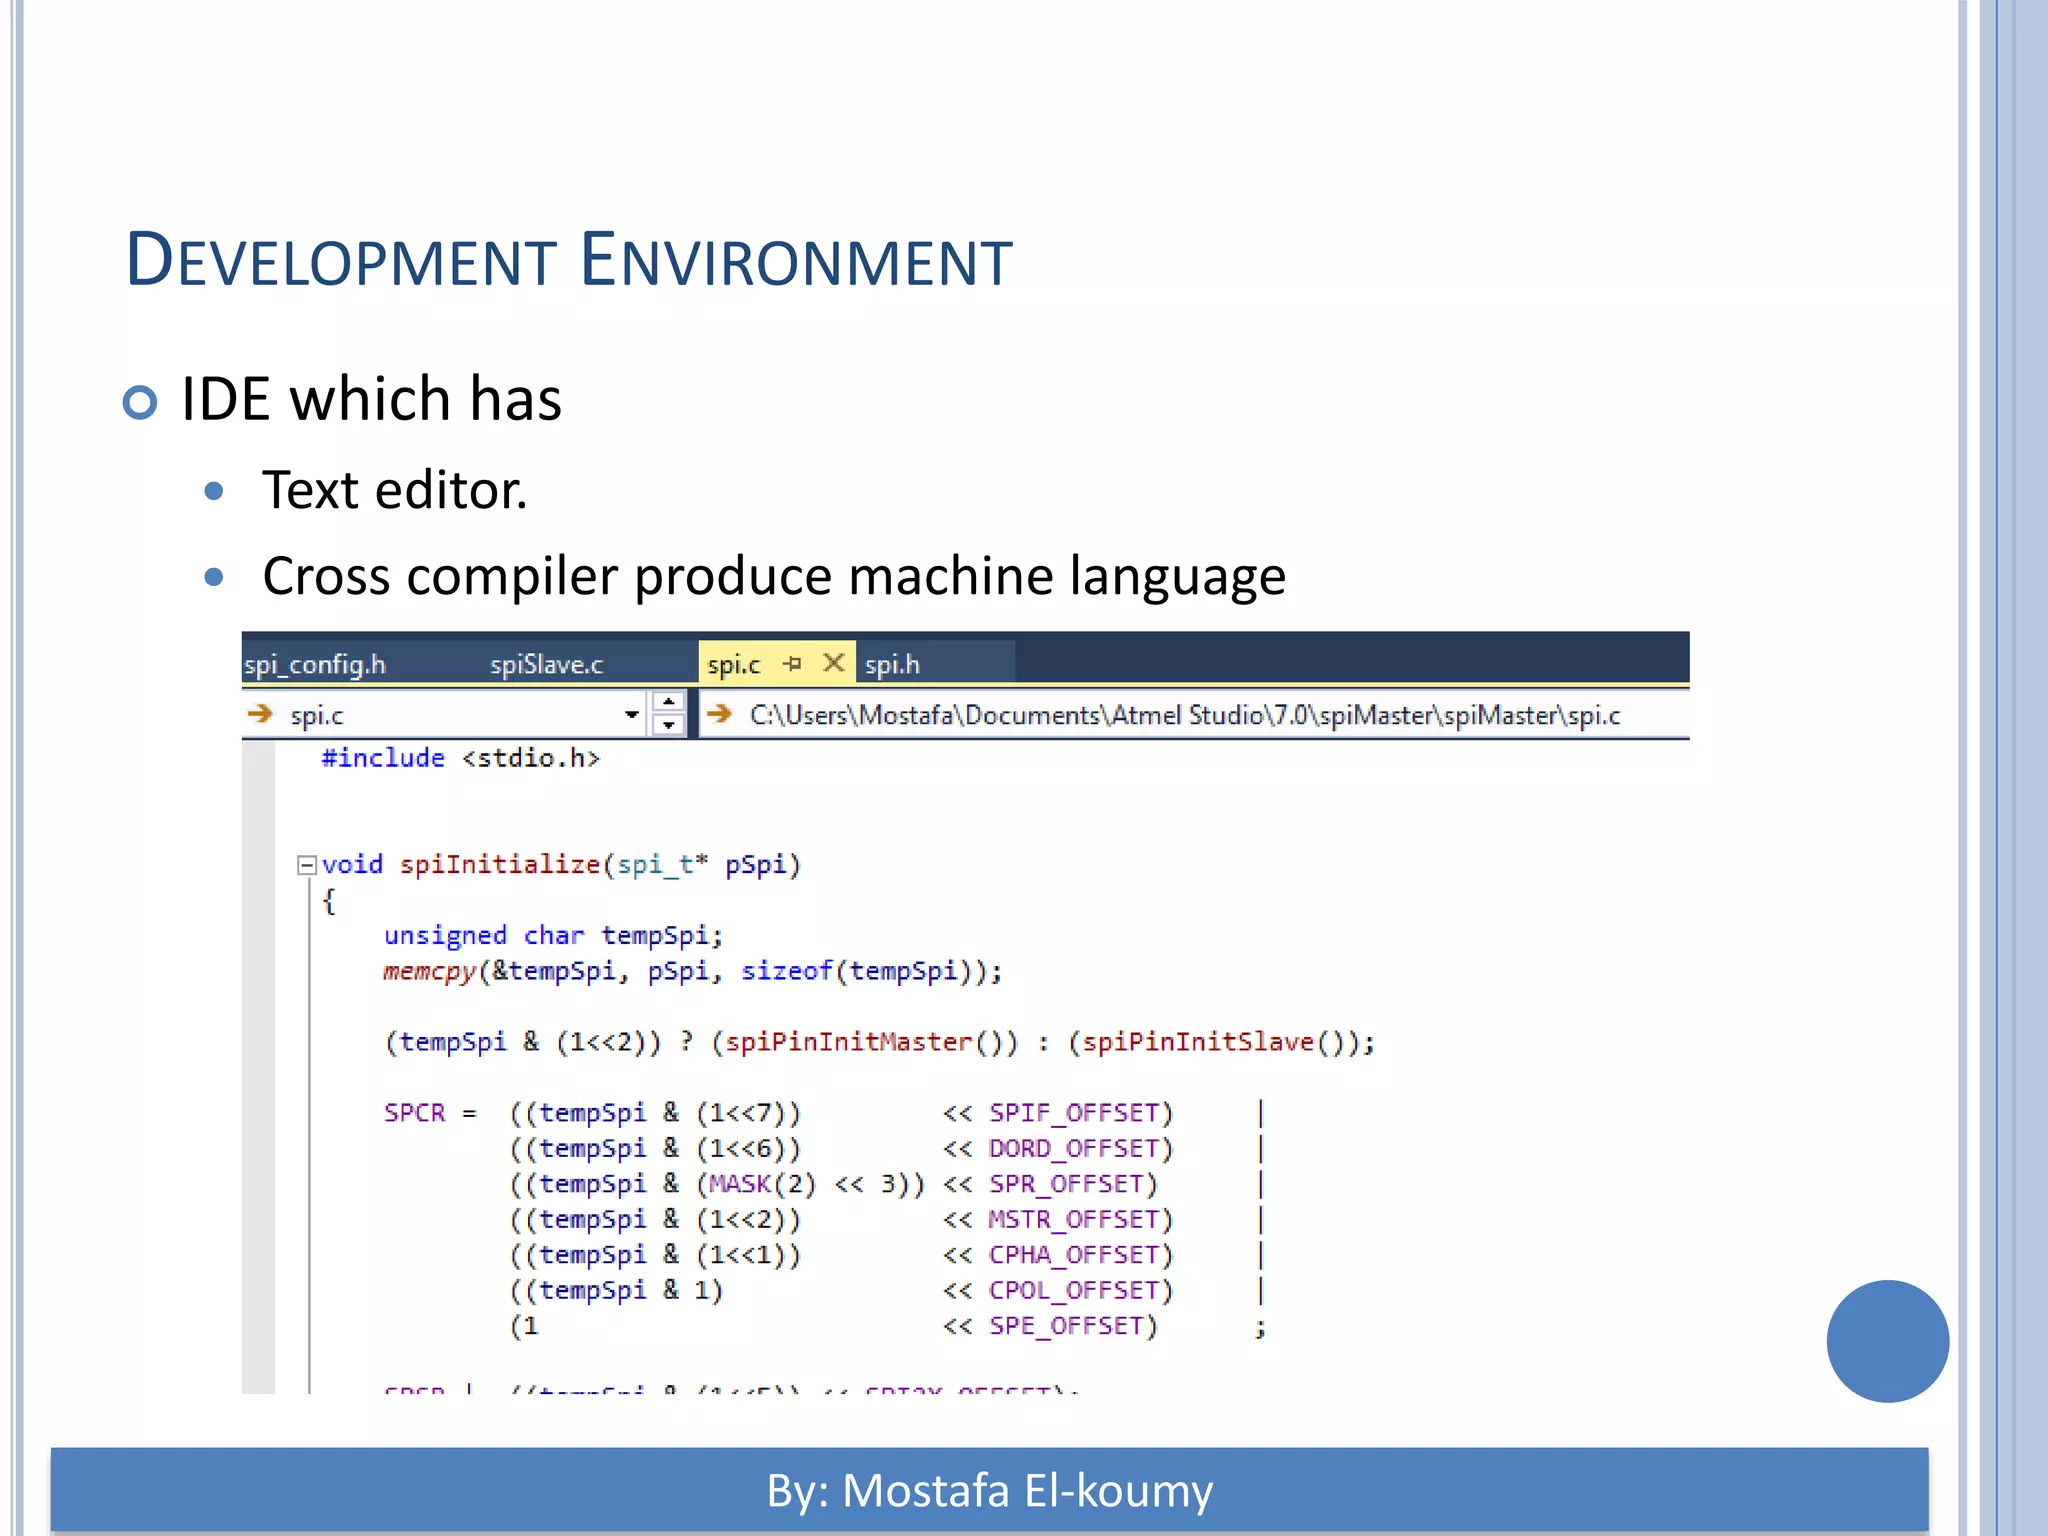This screenshot has height=1536, width=2048.
Task: Click the CPOL_OFFSET macro
Action: click(1074, 1290)
